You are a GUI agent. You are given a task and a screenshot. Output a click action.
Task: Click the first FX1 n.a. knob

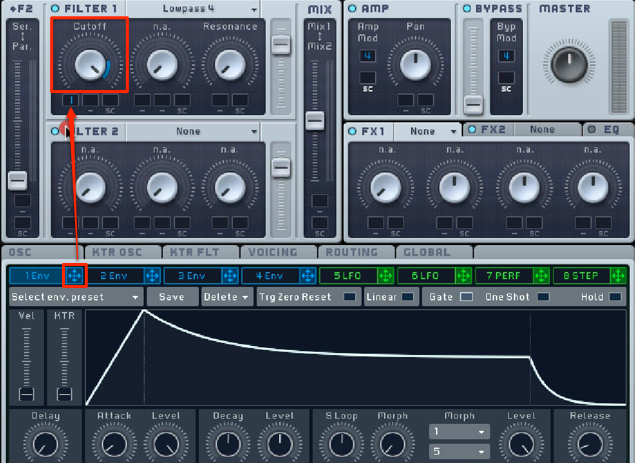point(386,187)
